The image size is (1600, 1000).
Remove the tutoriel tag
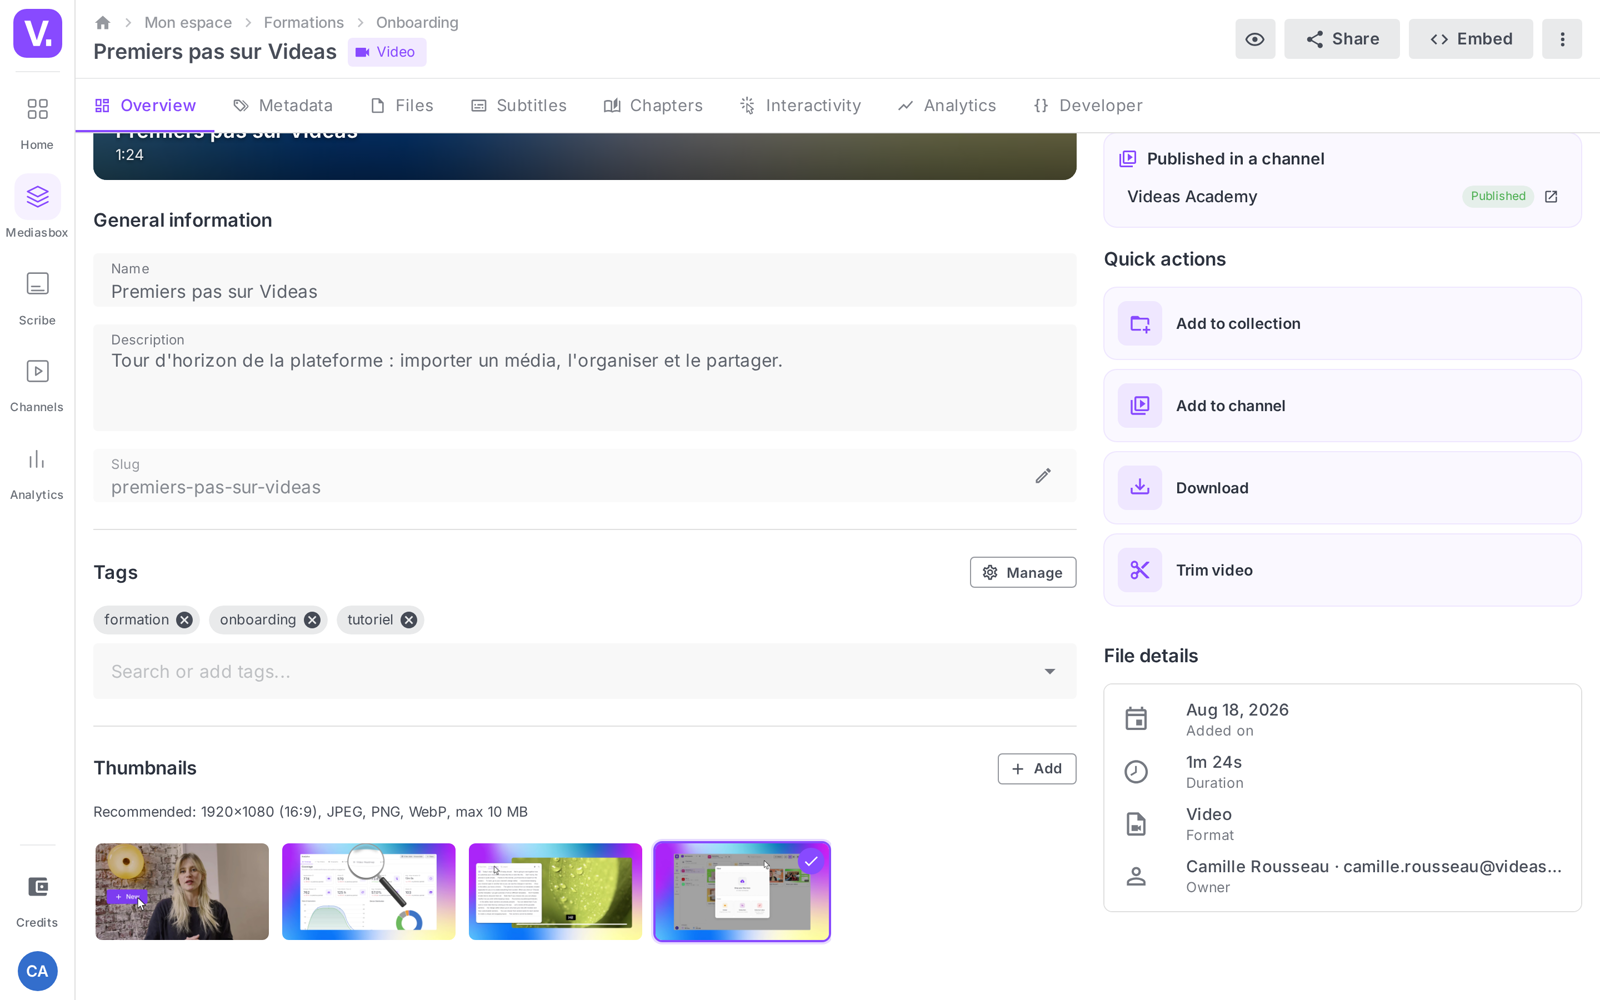click(x=409, y=620)
